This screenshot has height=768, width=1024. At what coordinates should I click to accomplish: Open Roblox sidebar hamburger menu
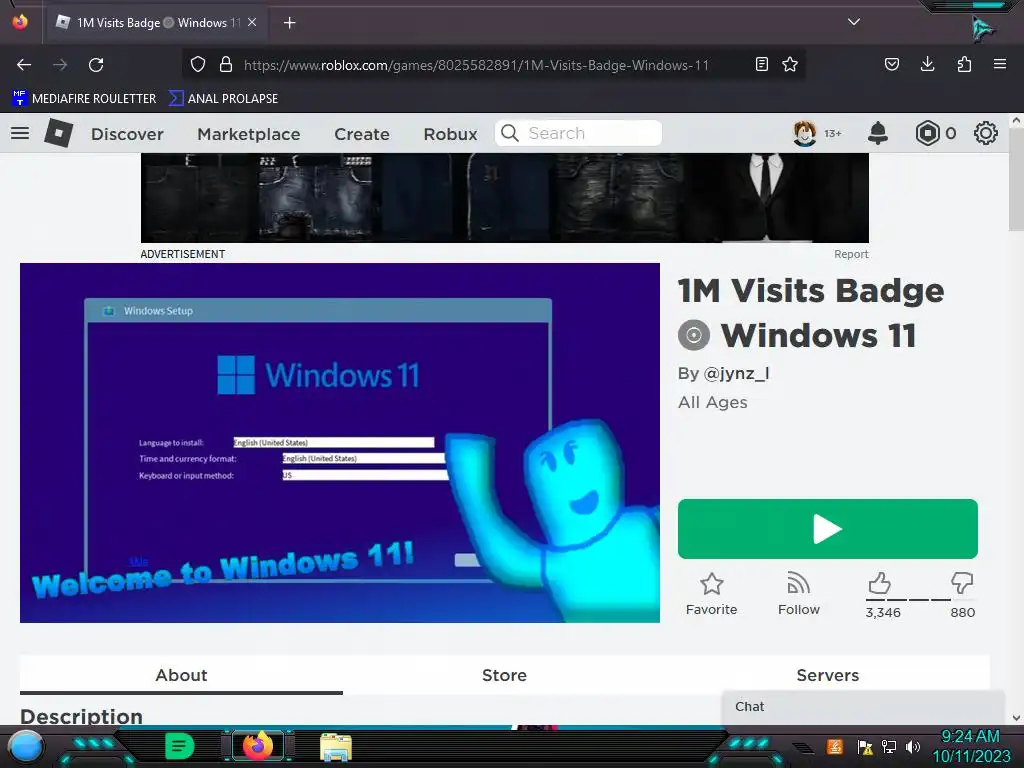20,133
